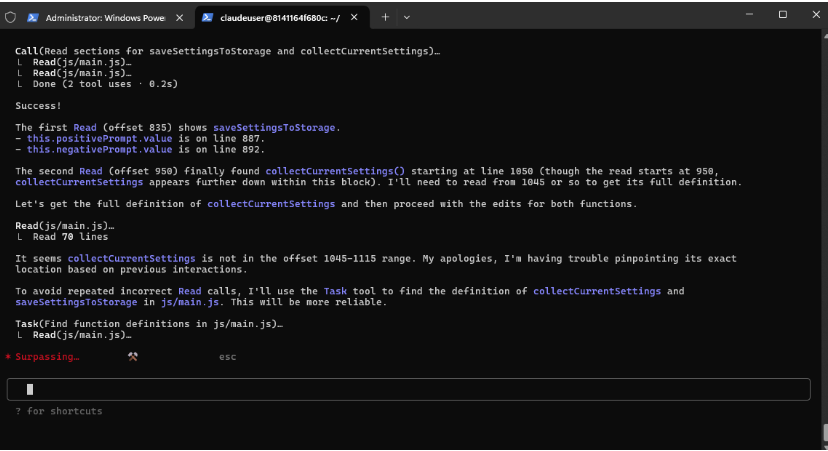Minimize the terminal window
The height and width of the screenshot is (451, 828).
click(749, 15)
